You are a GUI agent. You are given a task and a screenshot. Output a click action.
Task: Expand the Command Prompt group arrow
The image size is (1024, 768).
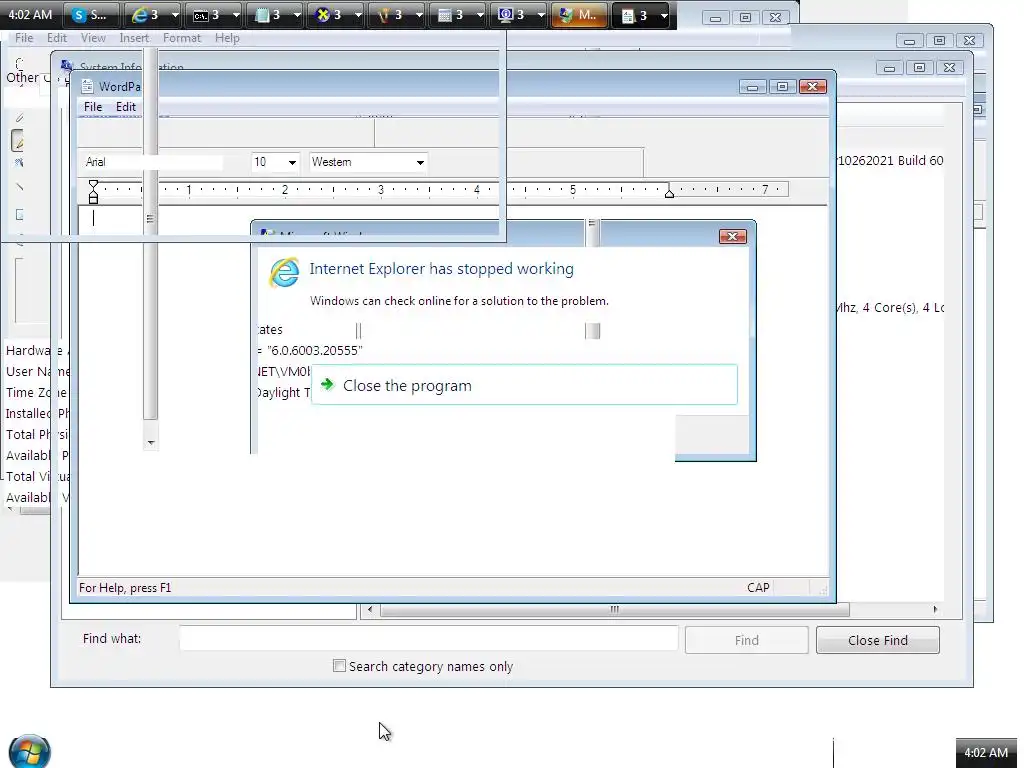236,15
